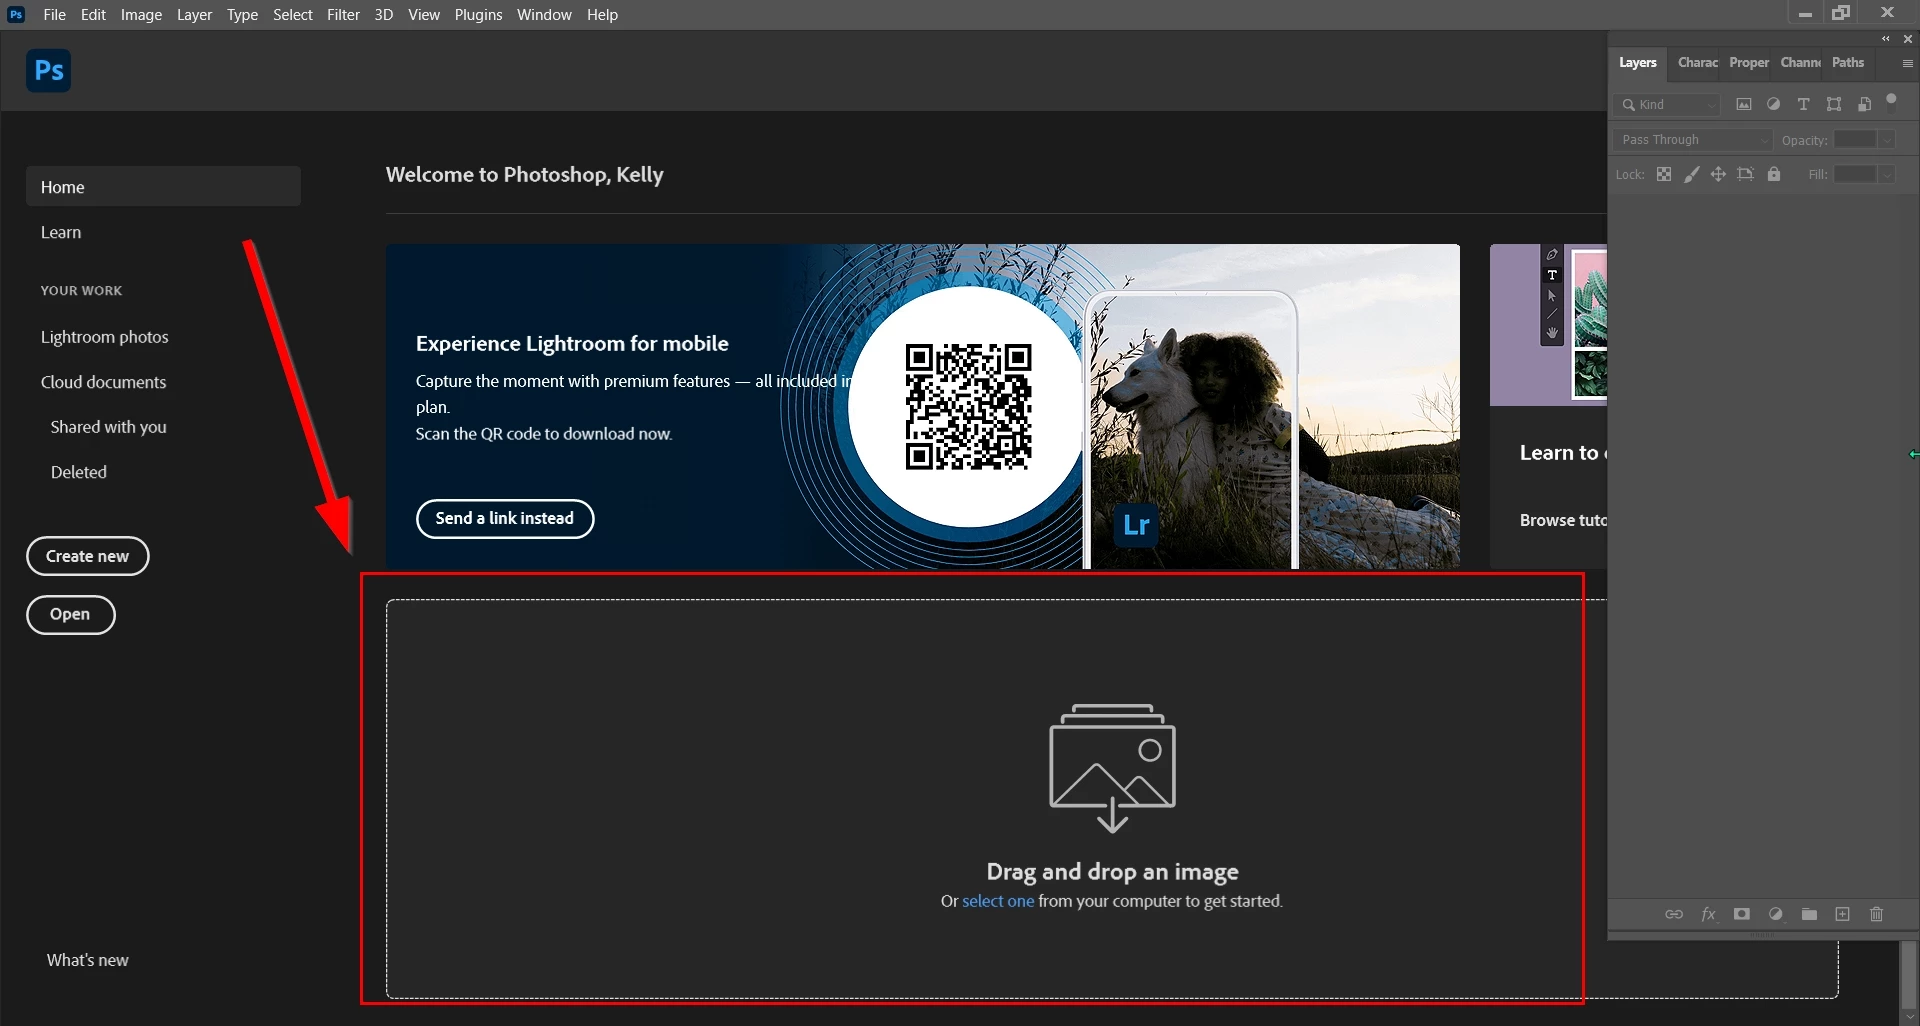This screenshot has width=1920, height=1026.
Task: Click the Open button
Action: tap(70, 614)
